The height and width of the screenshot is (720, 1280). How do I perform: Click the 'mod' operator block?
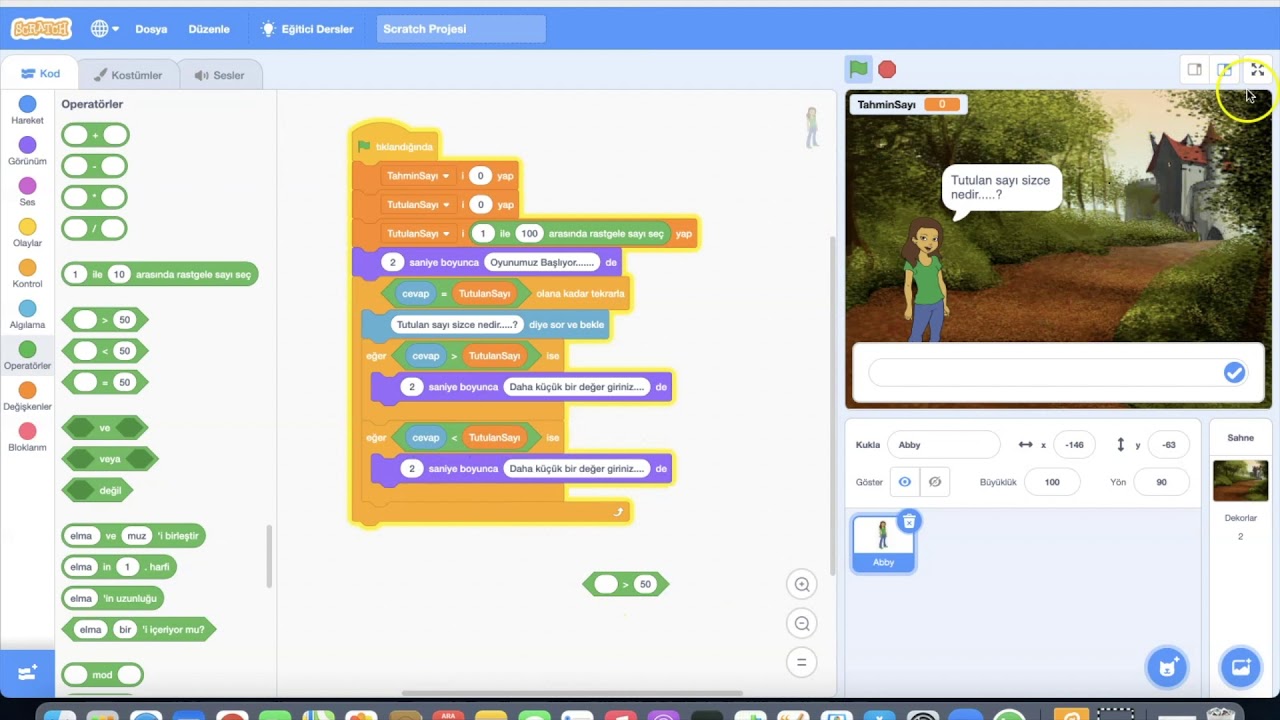(x=102, y=675)
